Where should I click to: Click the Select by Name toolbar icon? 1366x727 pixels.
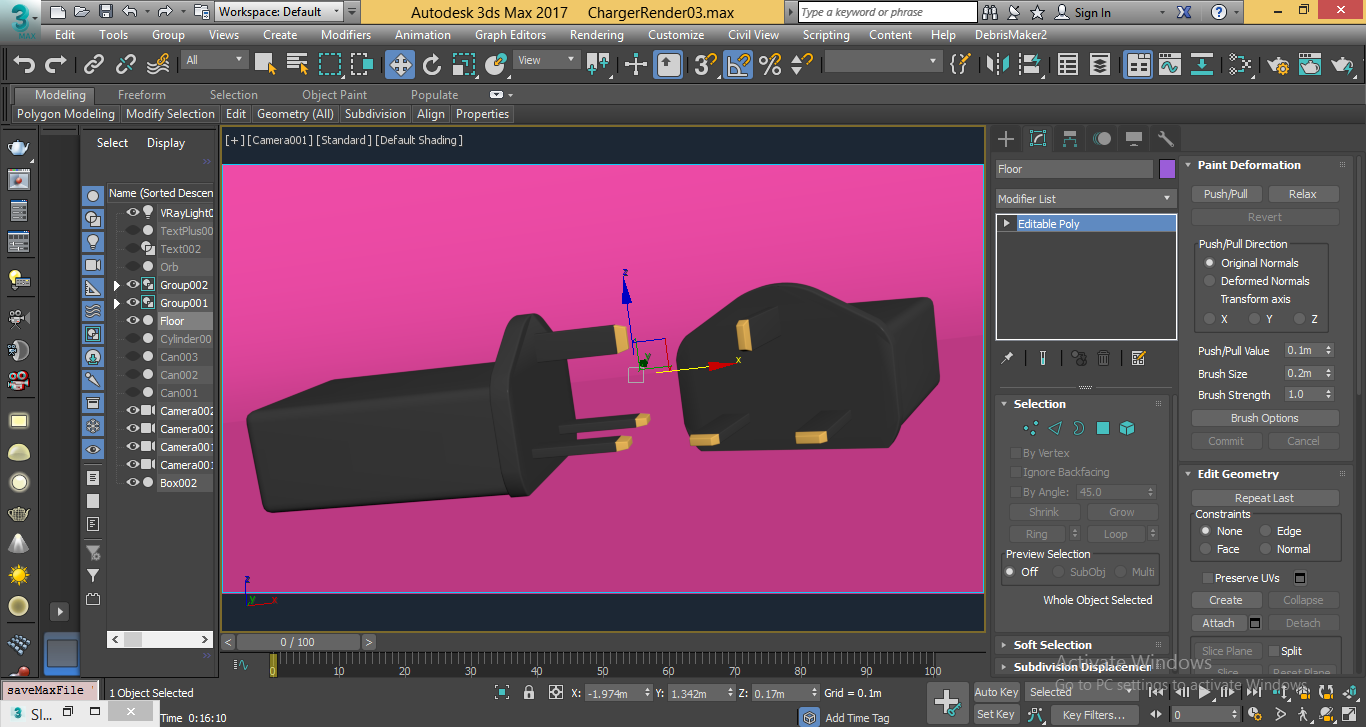click(x=298, y=65)
